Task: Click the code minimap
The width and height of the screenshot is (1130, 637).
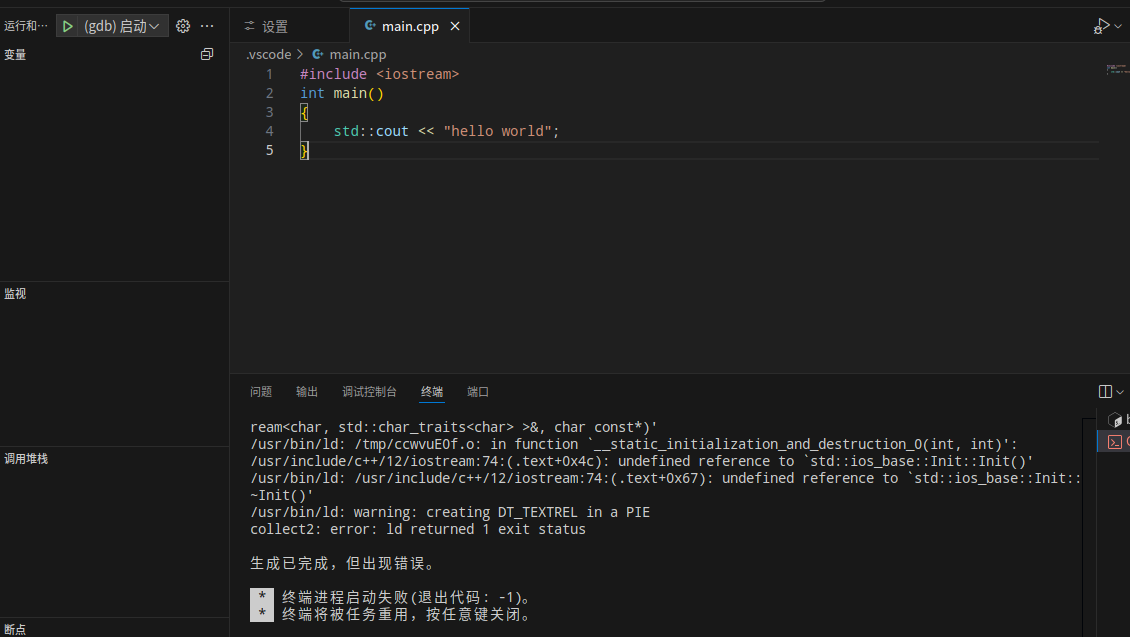Action: [x=1117, y=69]
